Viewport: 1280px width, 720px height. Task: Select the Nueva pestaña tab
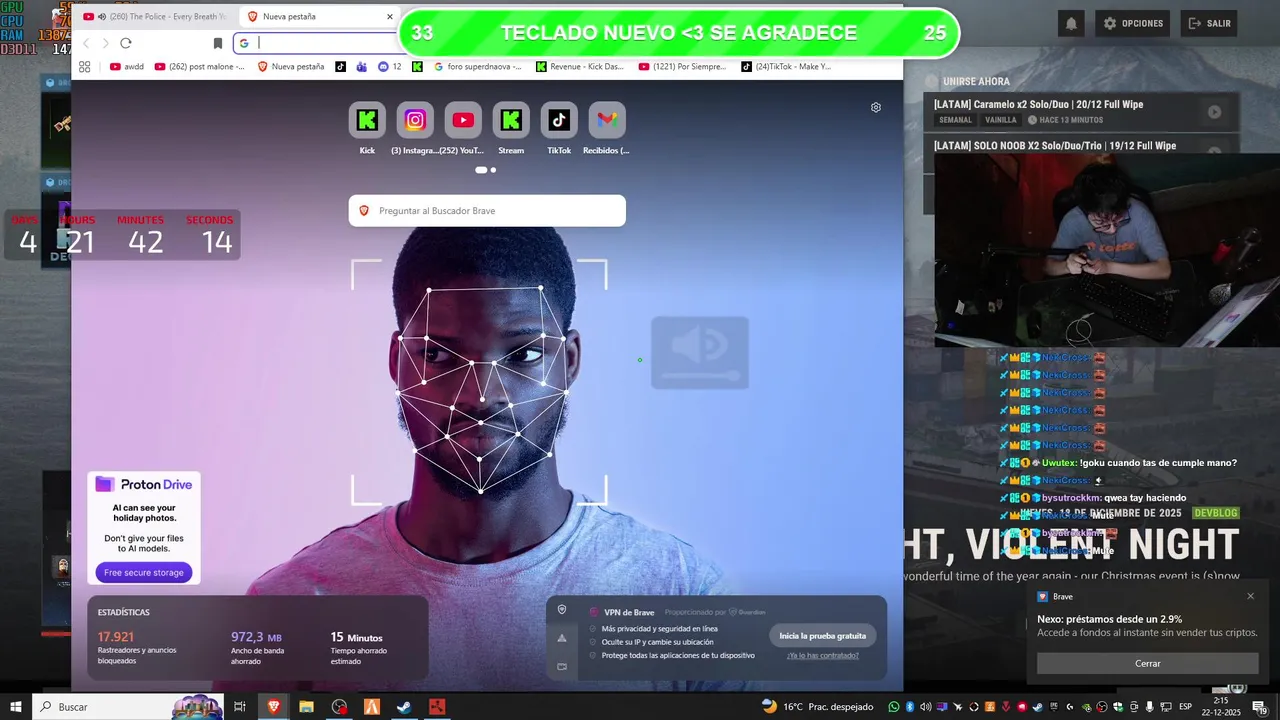pos(320,17)
